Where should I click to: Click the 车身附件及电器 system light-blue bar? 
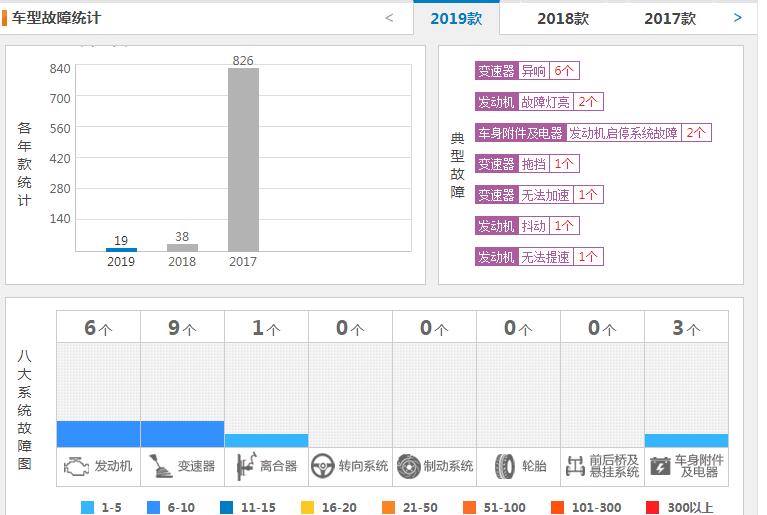click(686, 440)
